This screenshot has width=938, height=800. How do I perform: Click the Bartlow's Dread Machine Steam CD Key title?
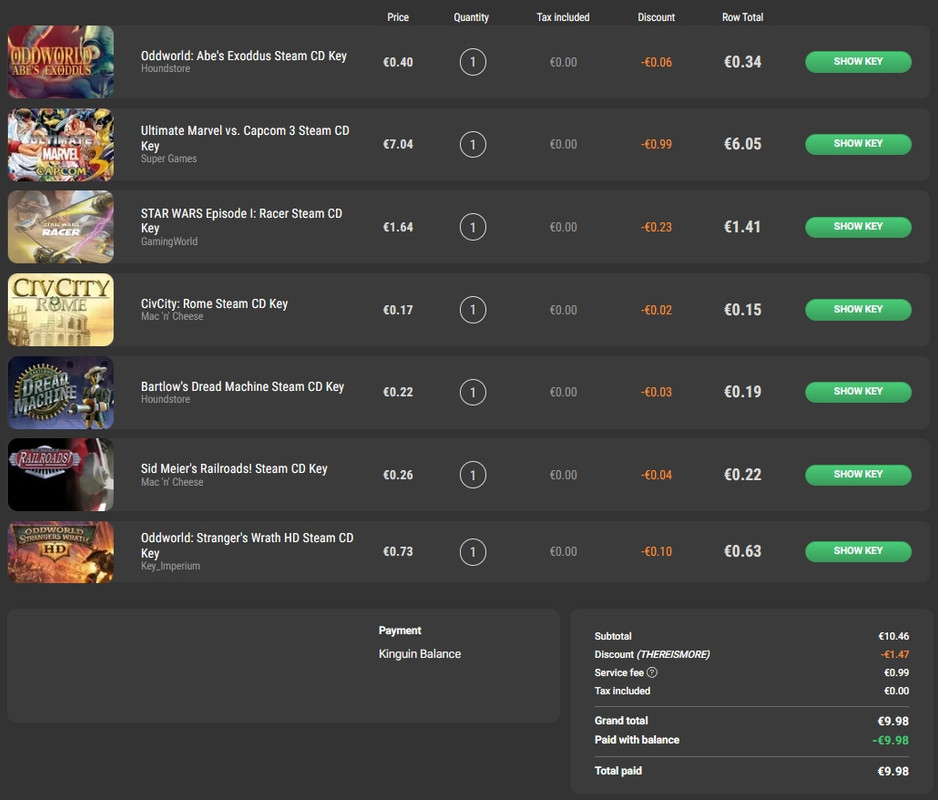point(242,387)
